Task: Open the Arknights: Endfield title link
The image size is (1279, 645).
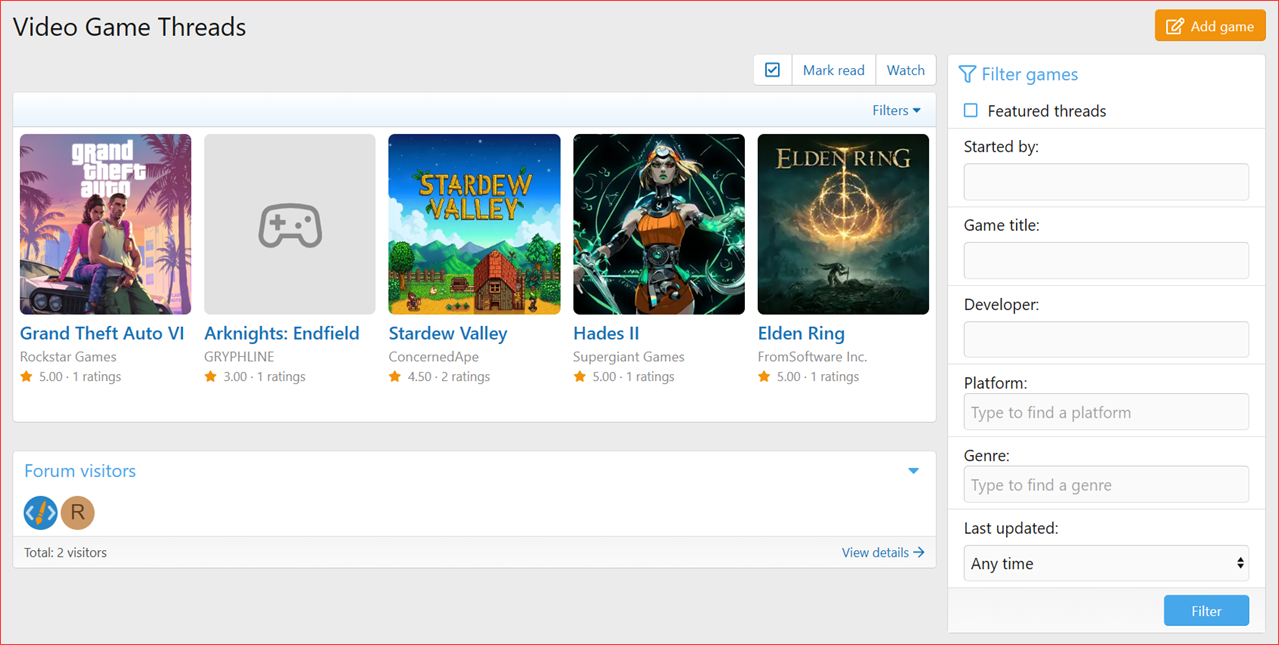Action: (282, 333)
